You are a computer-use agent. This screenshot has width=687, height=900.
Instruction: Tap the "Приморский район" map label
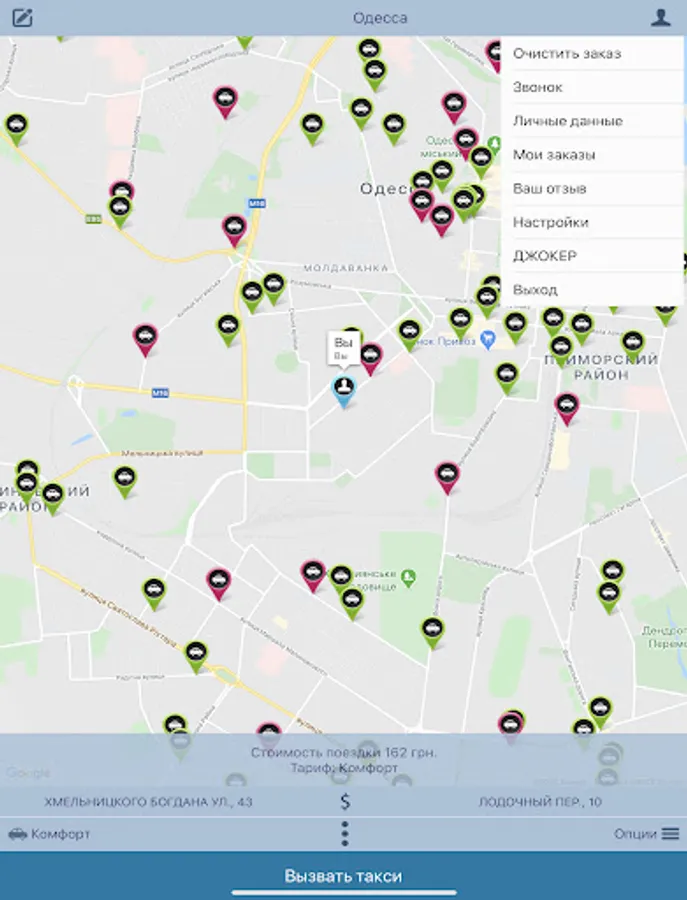click(x=601, y=367)
